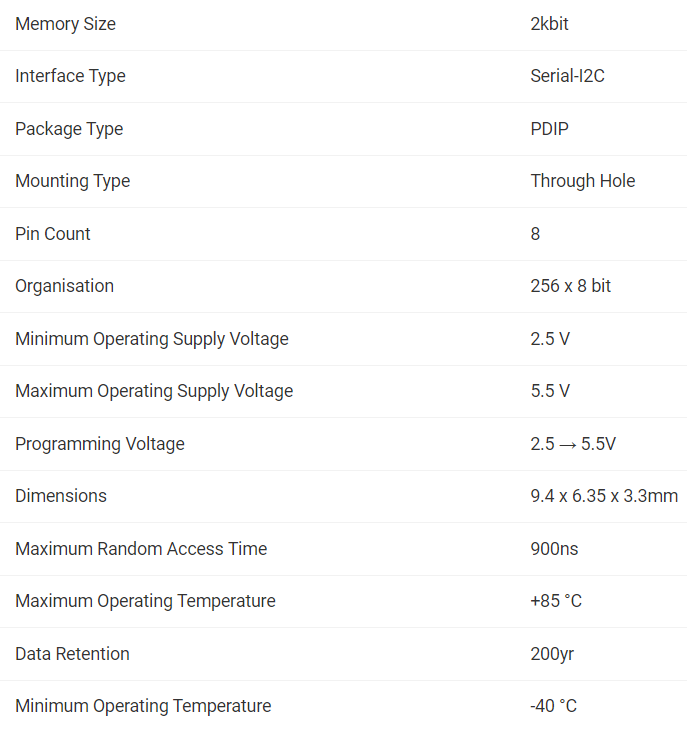Select Minimum Operating Supply Voltage label
The image size is (687, 732).
click(x=152, y=339)
